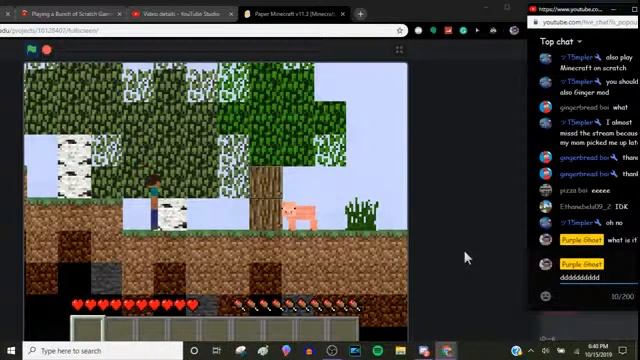The height and width of the screenshot is (360, 640).
Task: Click the Chrome icon on the taskbar
Action: [446, 351]
